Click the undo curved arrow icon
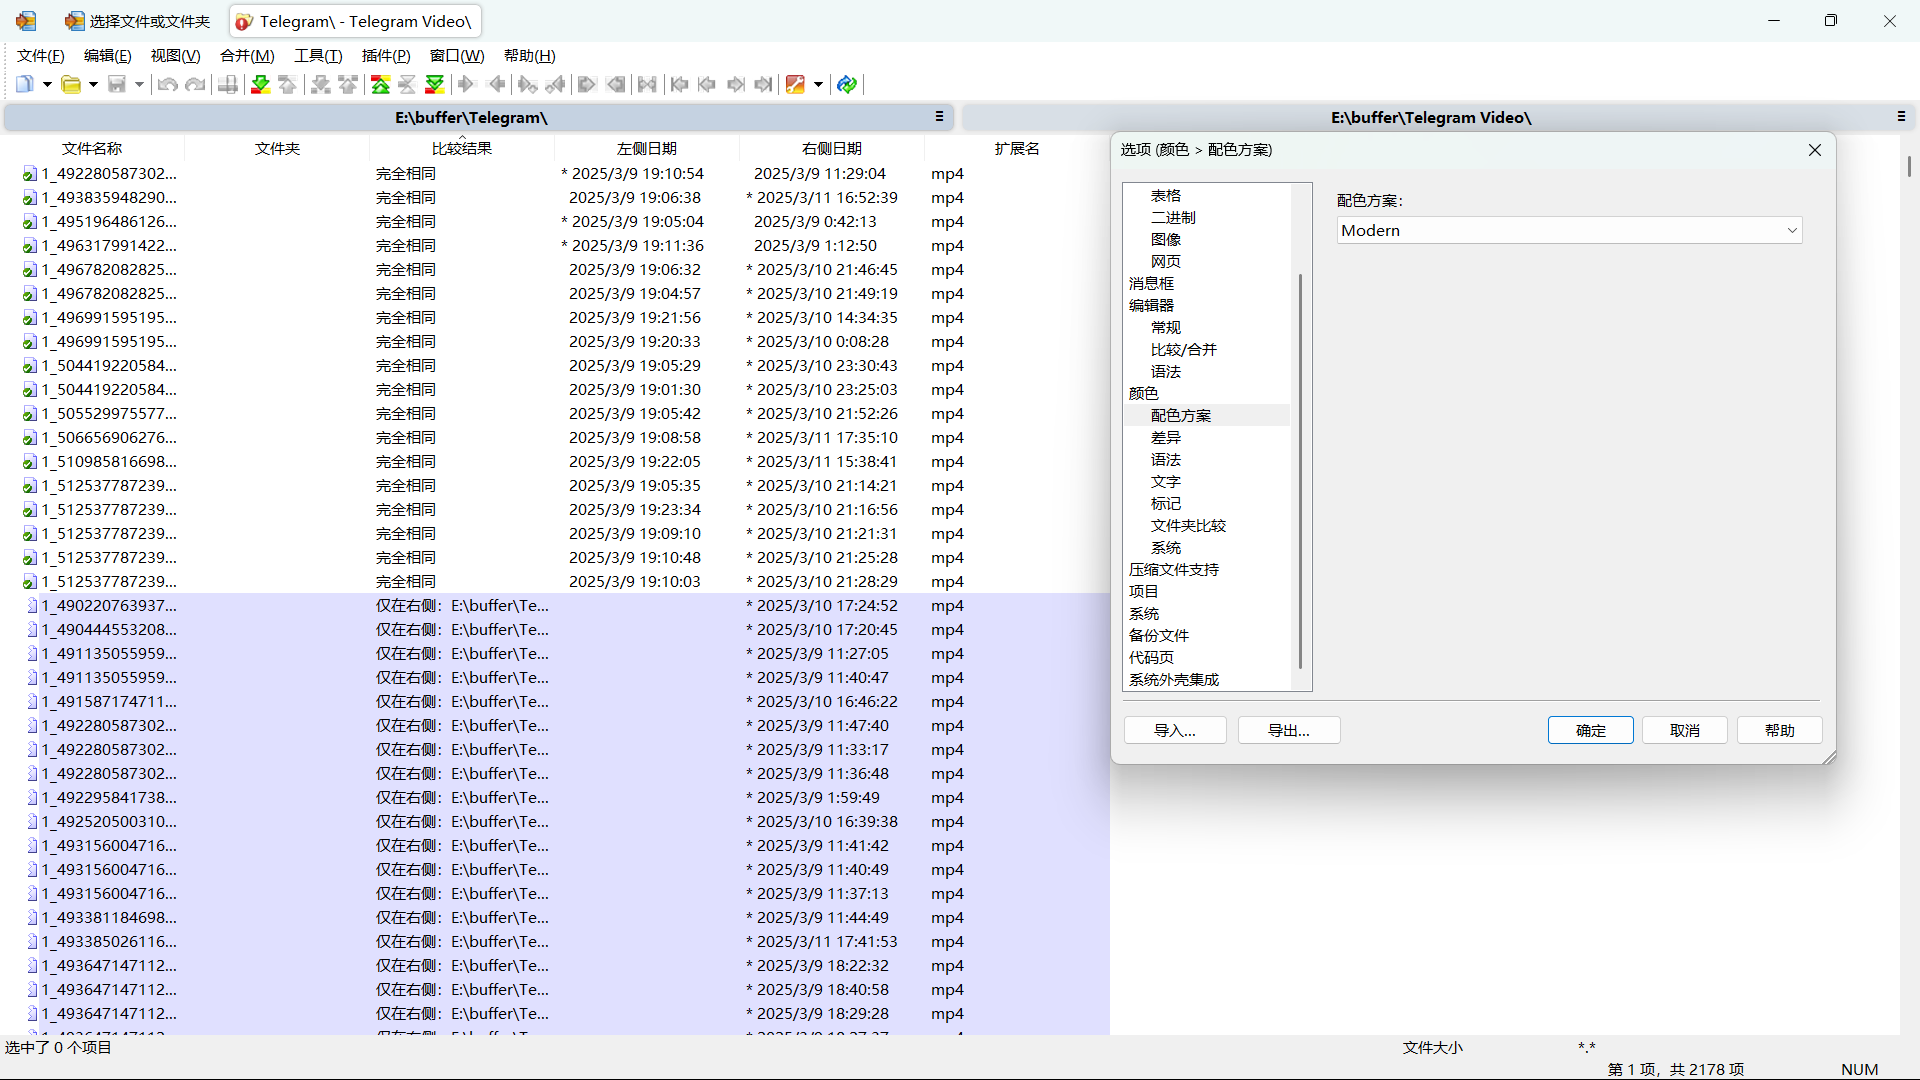Viewport: 1920px width, 1080px height. 167,84
